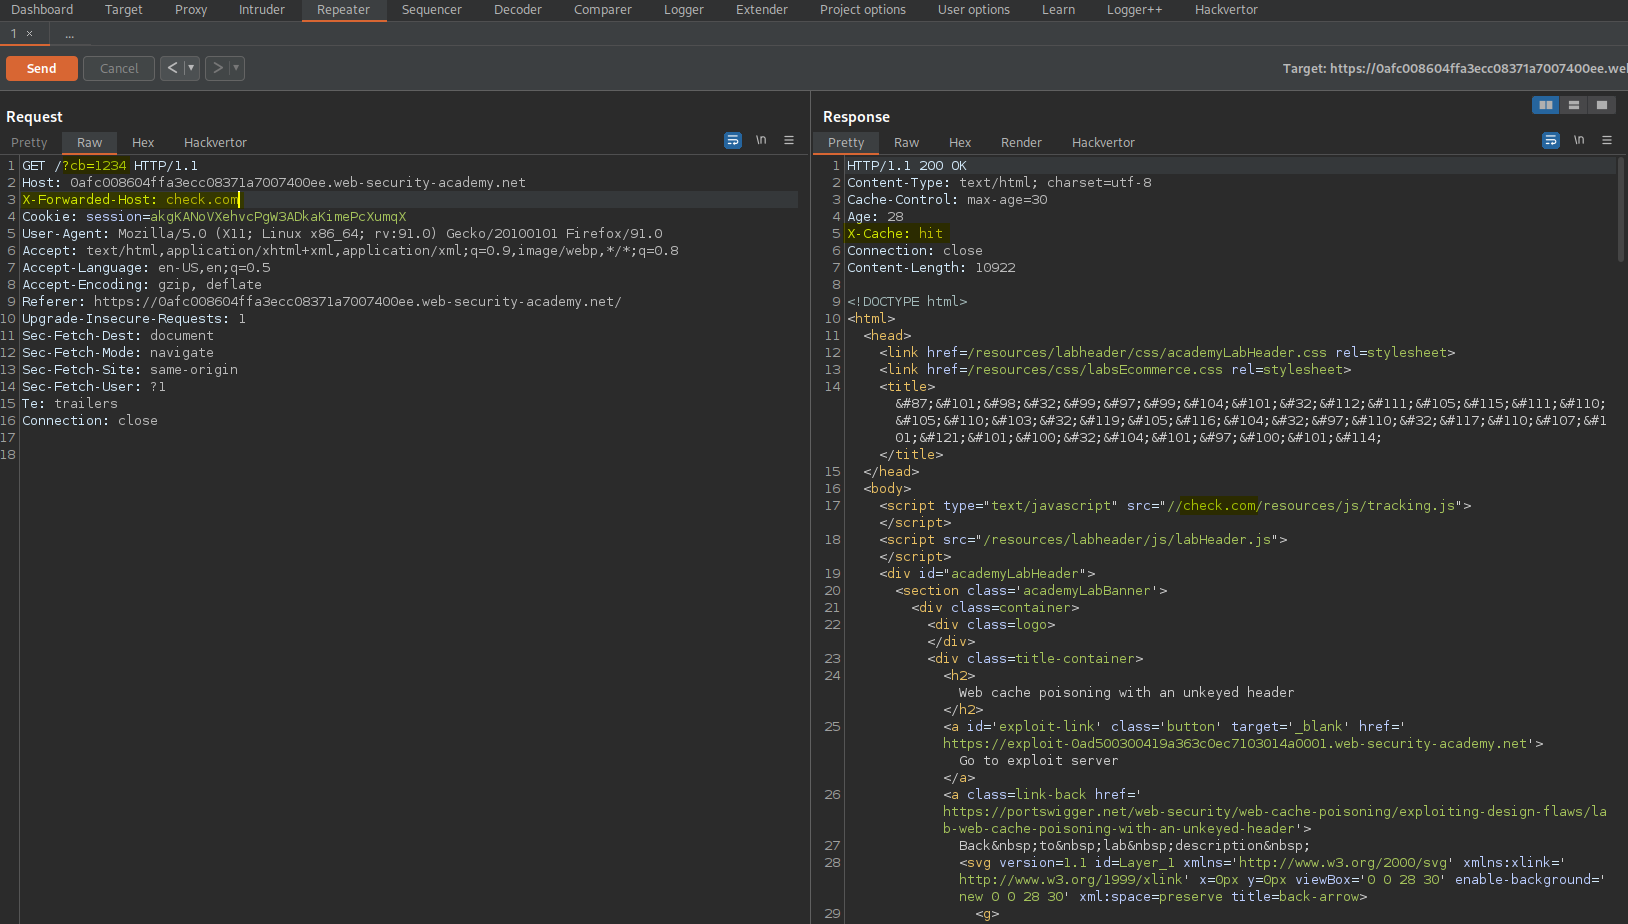
Task: Click 'HTTP/1.1 200 OK' status line
Action: [907, 166]
